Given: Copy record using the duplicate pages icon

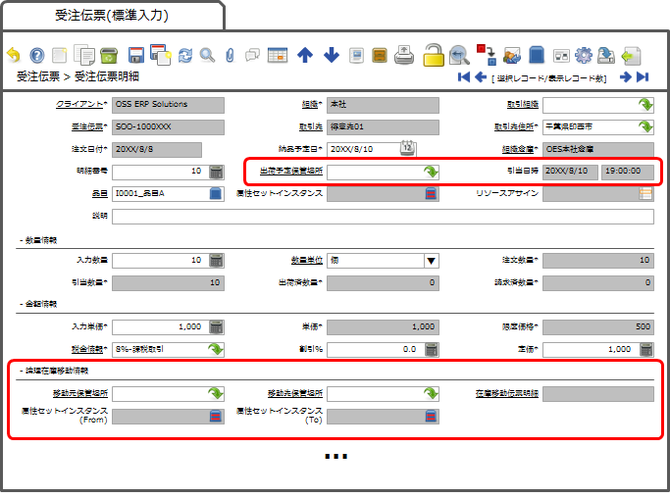Looking at the screenshot, I should 84,55.
